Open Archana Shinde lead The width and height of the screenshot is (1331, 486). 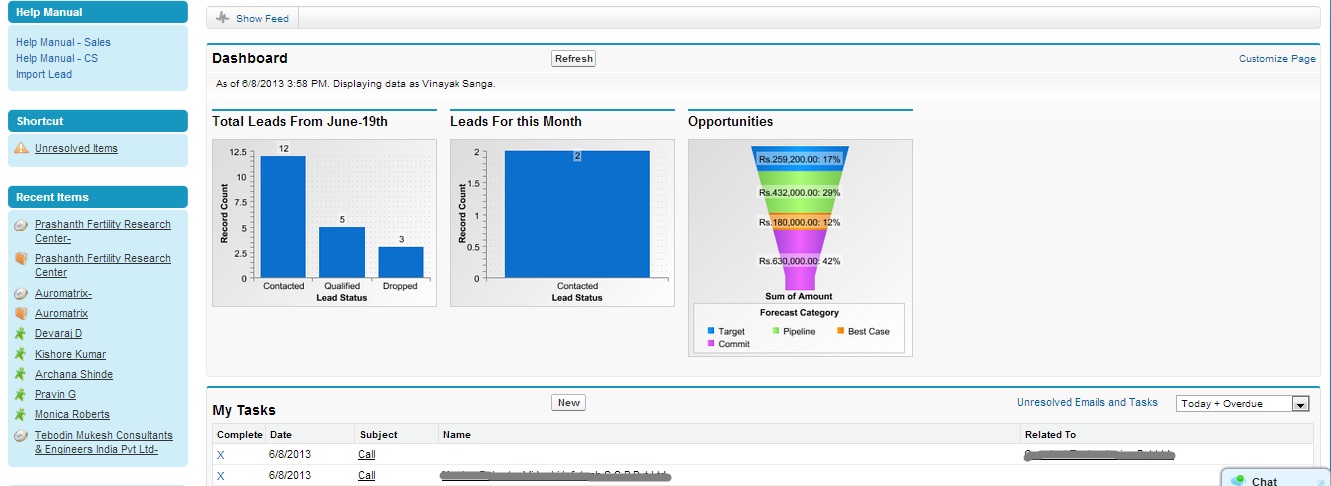(74, 374)
